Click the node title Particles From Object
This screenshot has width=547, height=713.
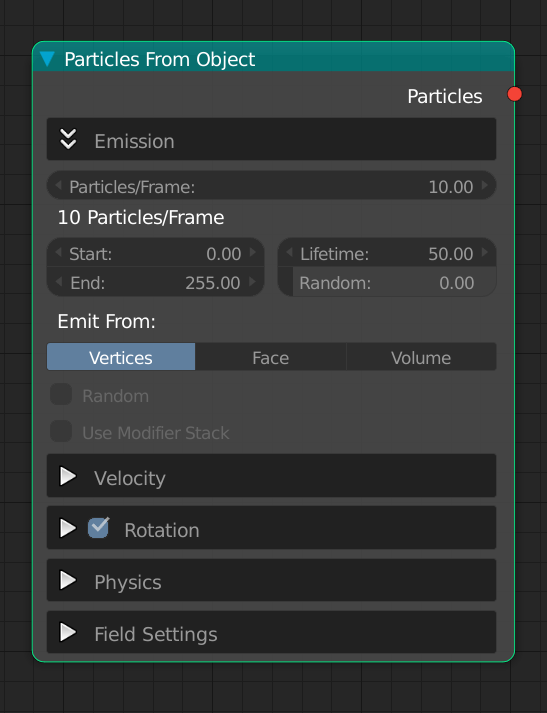pos(160,60)
